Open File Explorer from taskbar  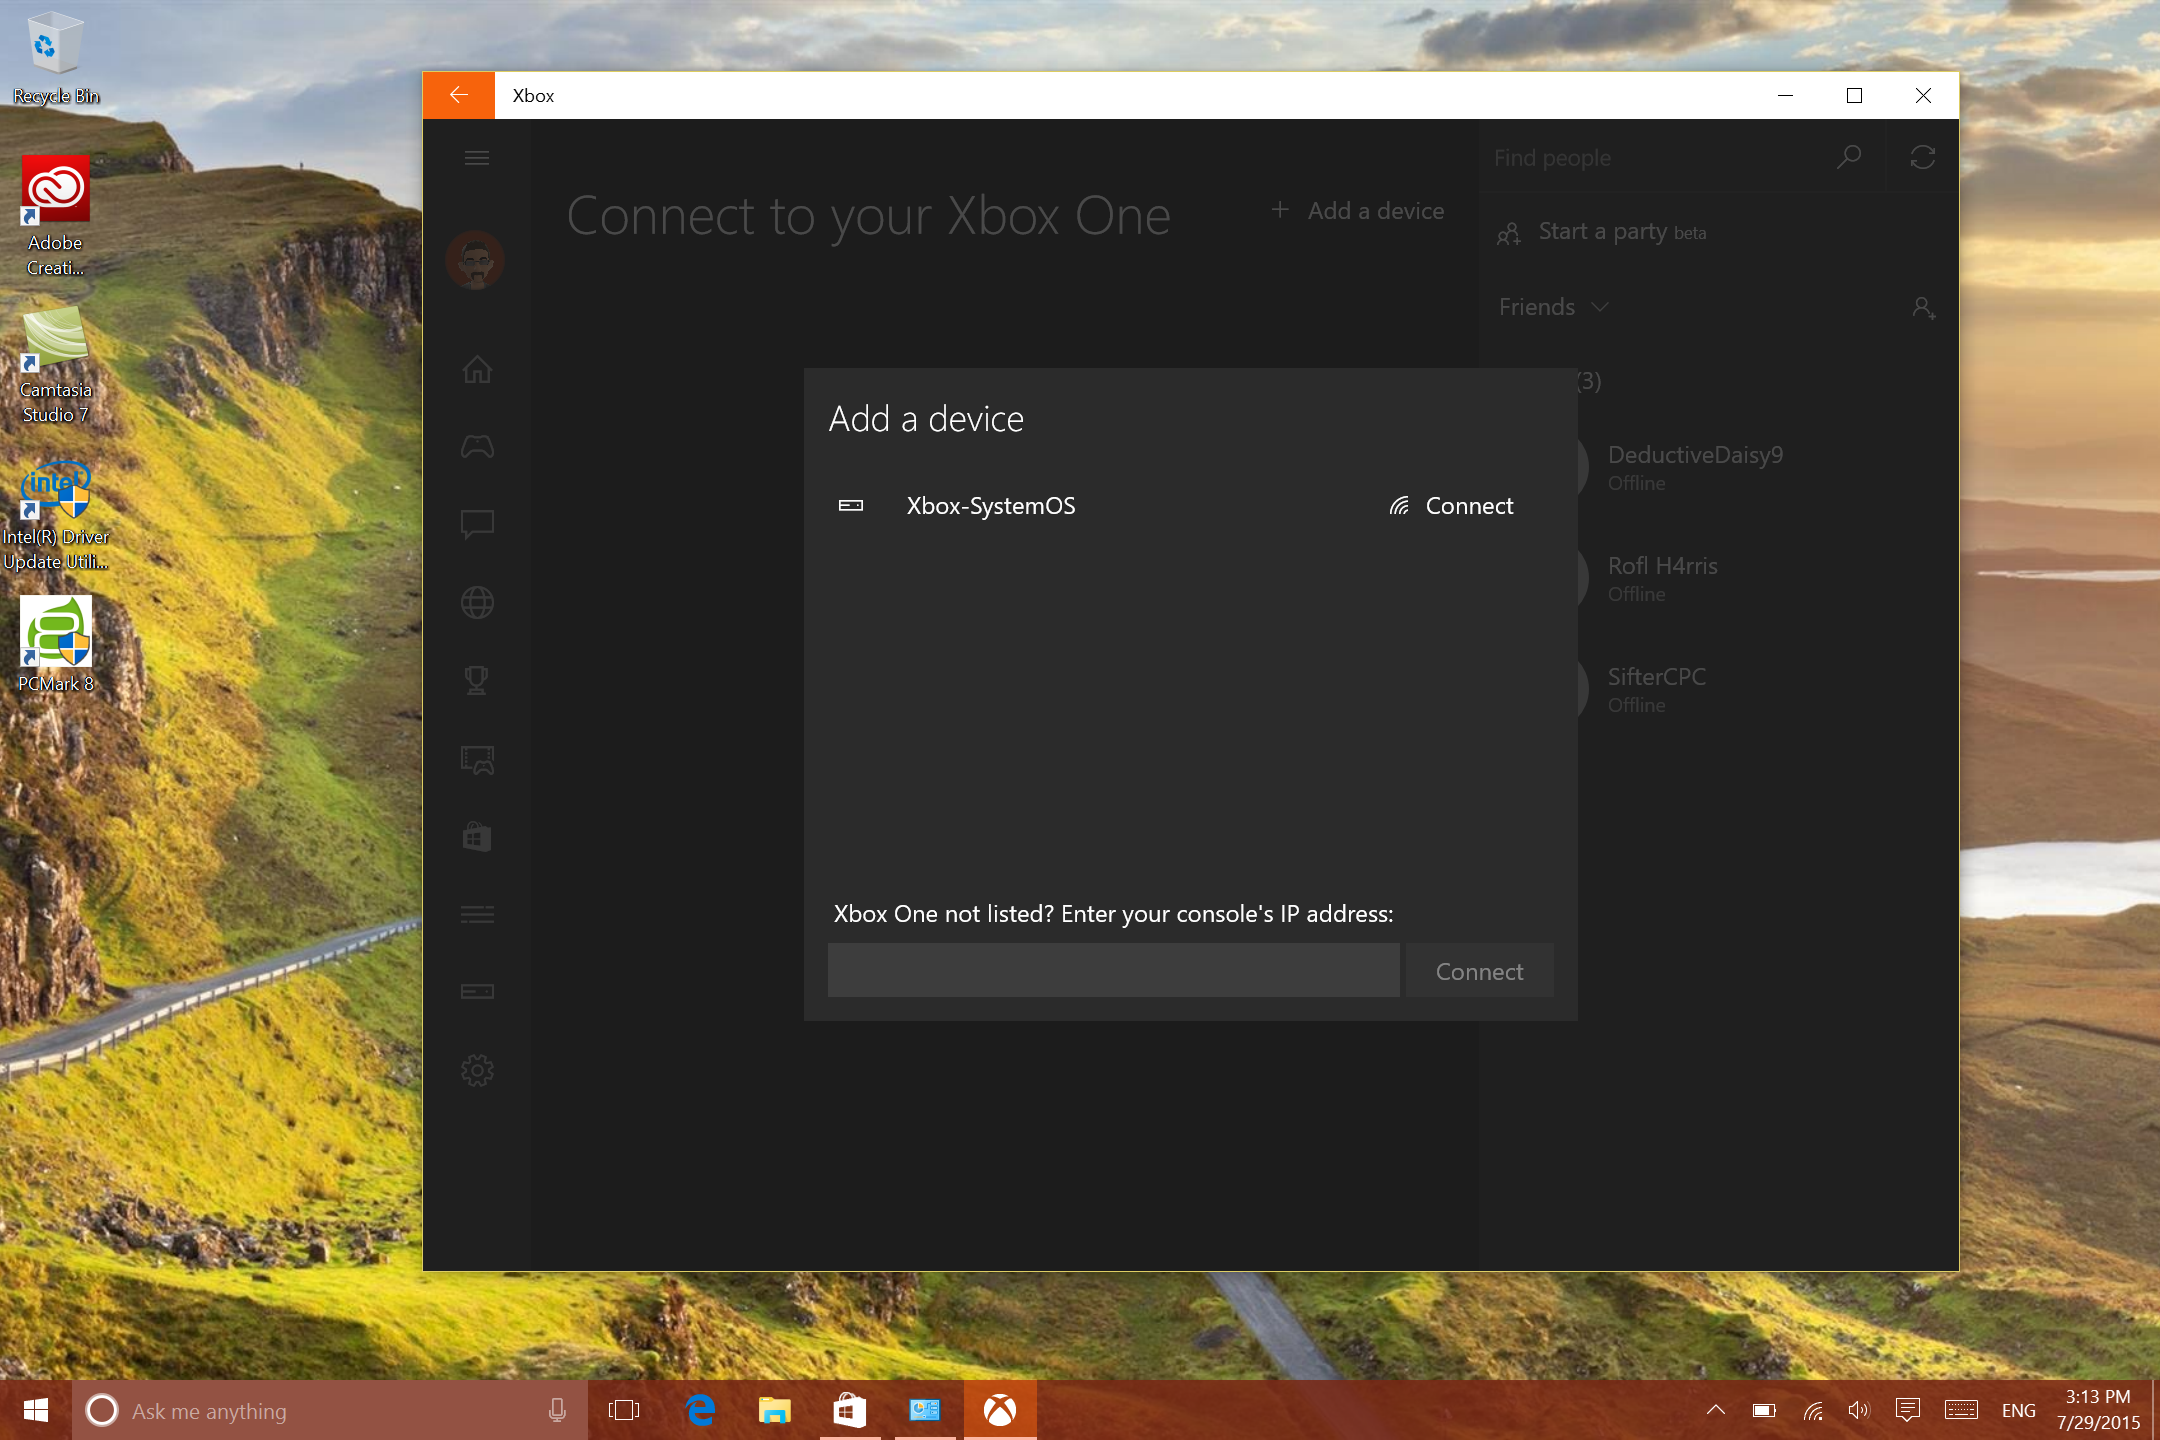click(774, 1411)
